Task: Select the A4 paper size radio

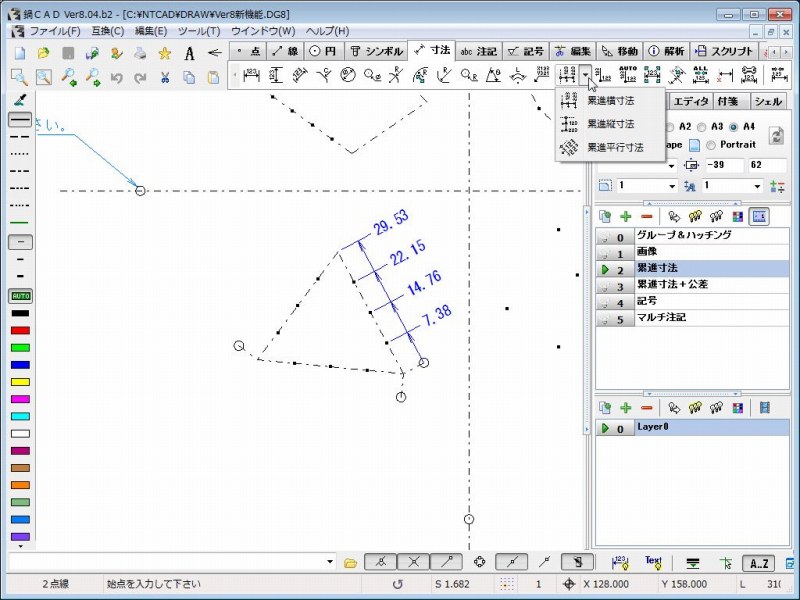Action: point(734,127)
